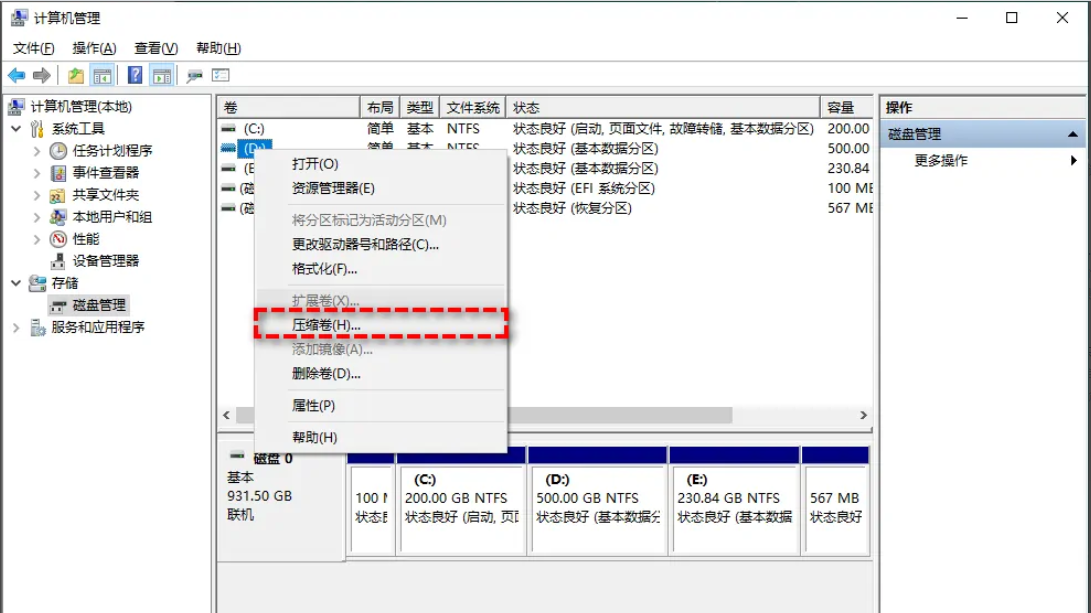Select the (C:) 200.00 GB partition block
The width and height of the screenshot is (1091, 613).
461,509
